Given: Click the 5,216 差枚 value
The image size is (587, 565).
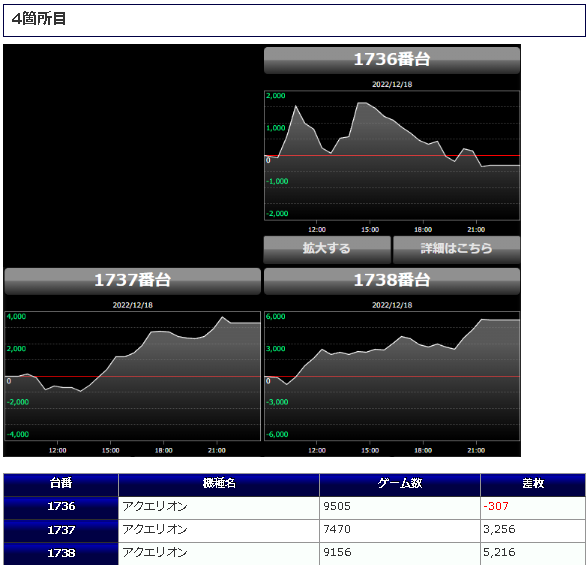Looking at the screenshot, I should pos(499,553).
